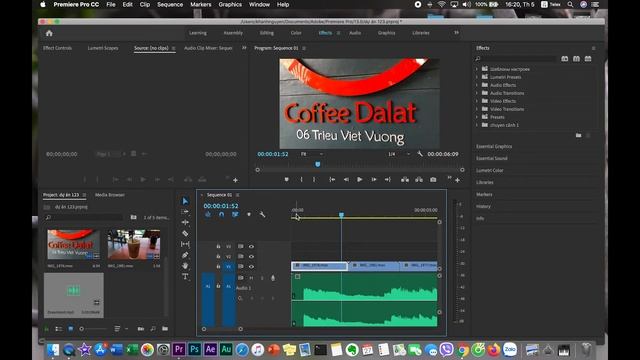Select the Selection tool arrow
Screen dimensions: 640x360
(x=185, y=201)
